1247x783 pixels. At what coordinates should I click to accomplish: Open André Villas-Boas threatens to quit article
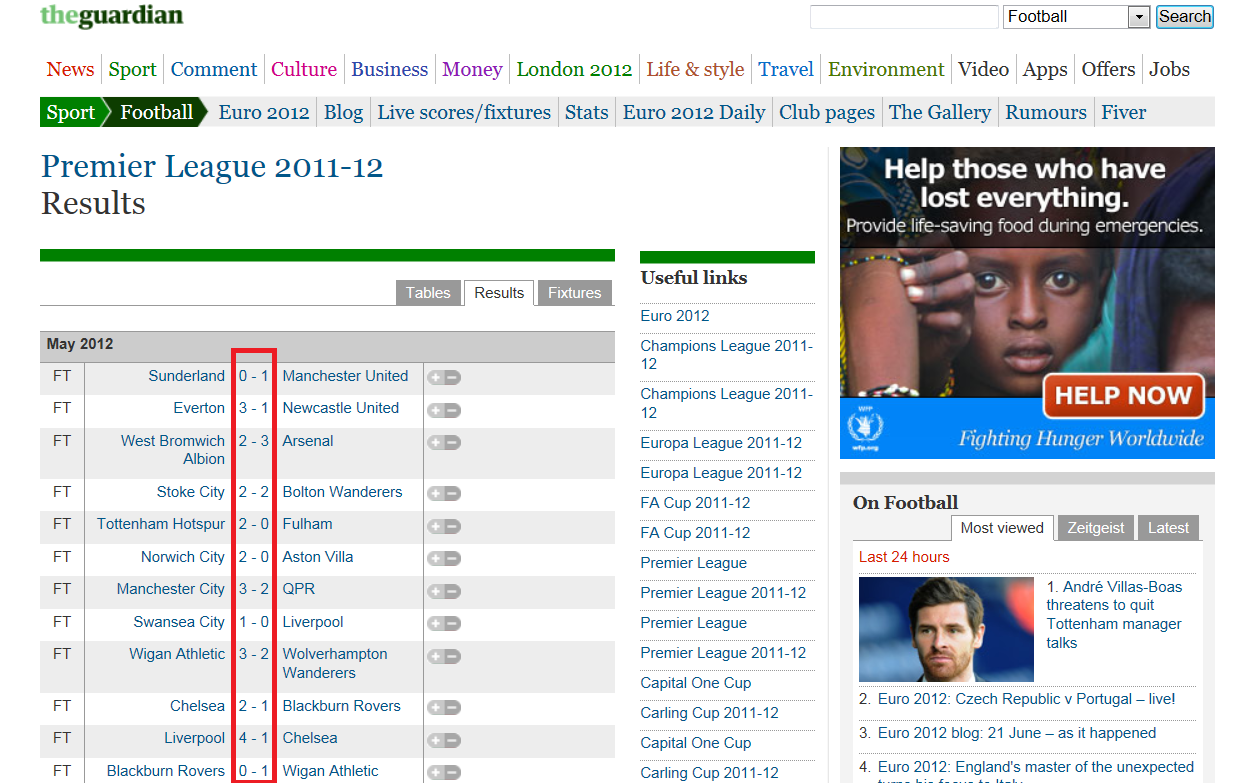point(1114,615)
